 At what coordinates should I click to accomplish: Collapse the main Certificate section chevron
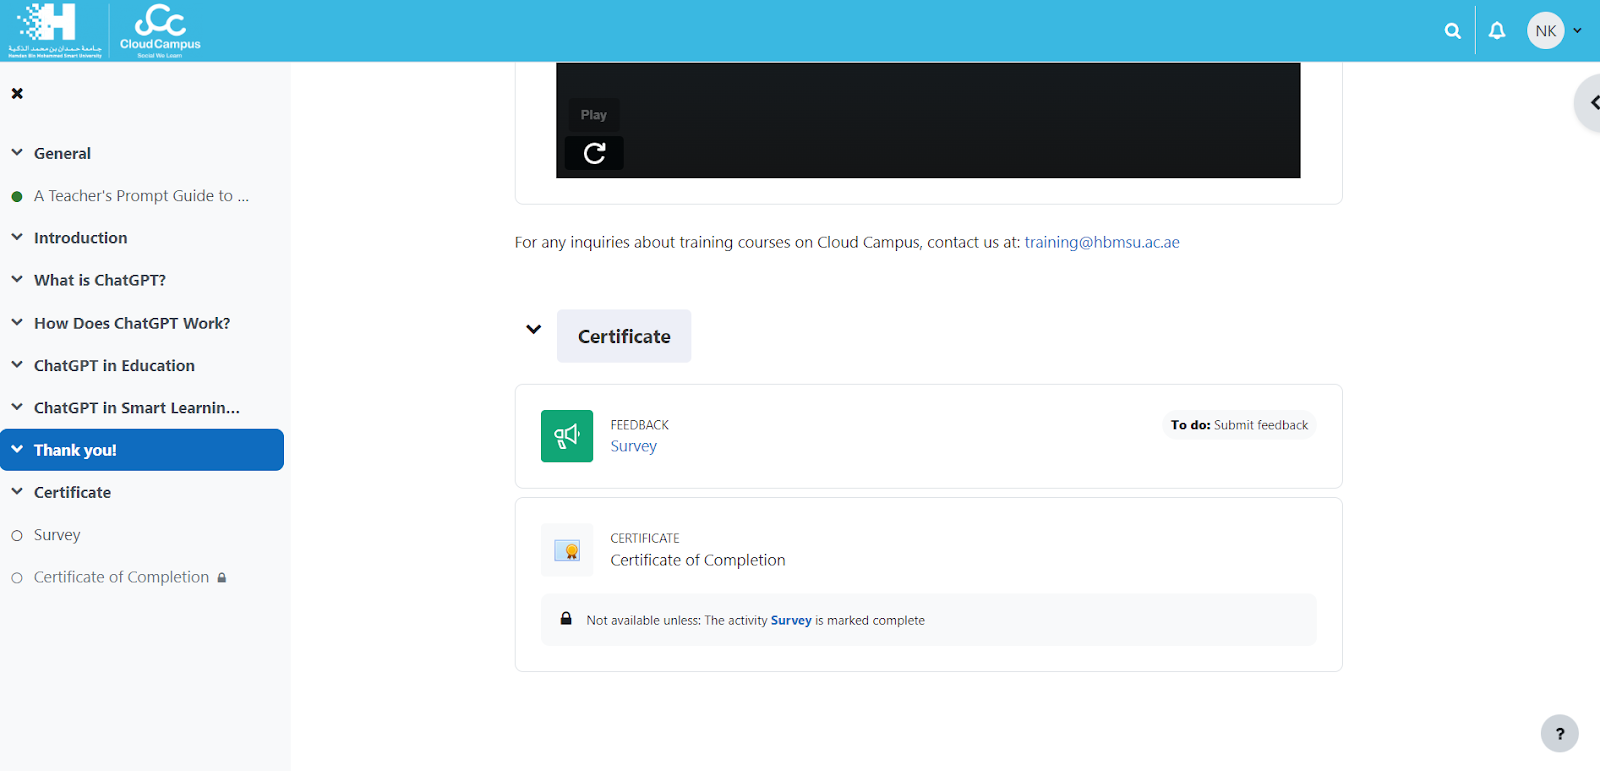pyautogui.click(x=534, y=329)
